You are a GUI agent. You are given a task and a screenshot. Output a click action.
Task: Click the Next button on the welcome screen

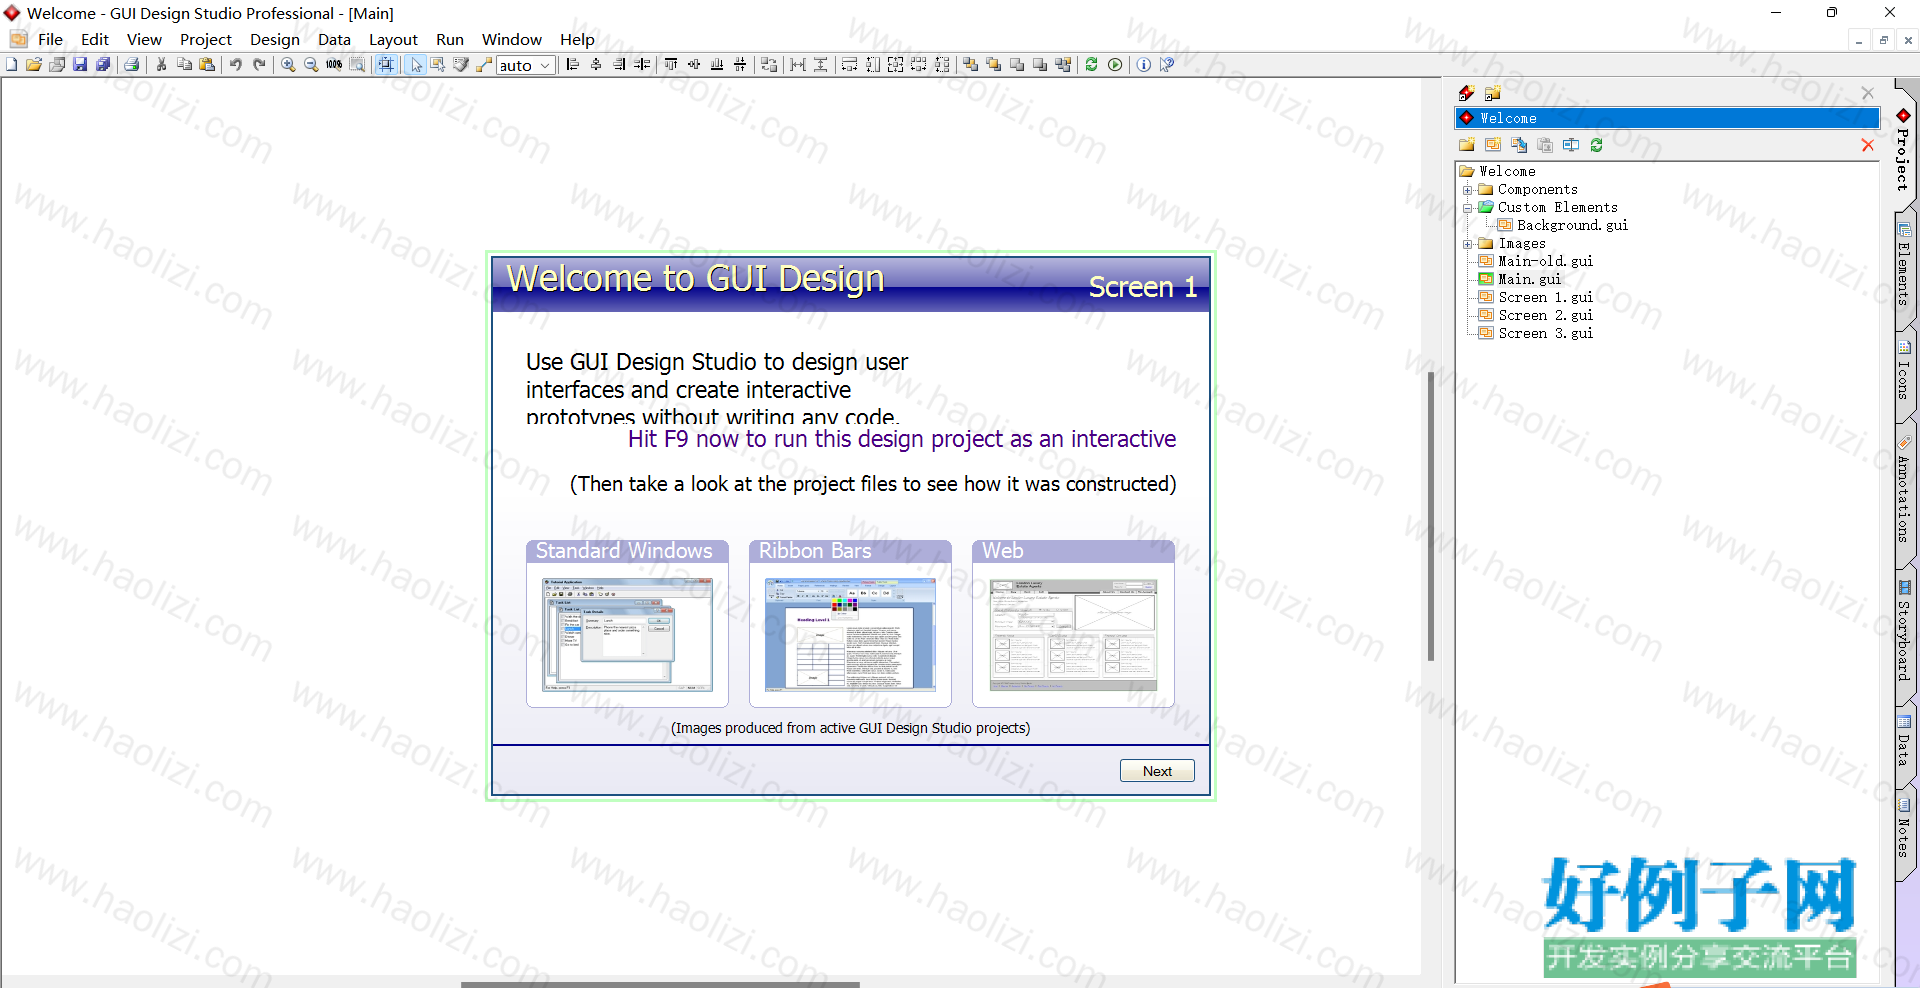pyautogui.click(x=1157, y=771)
